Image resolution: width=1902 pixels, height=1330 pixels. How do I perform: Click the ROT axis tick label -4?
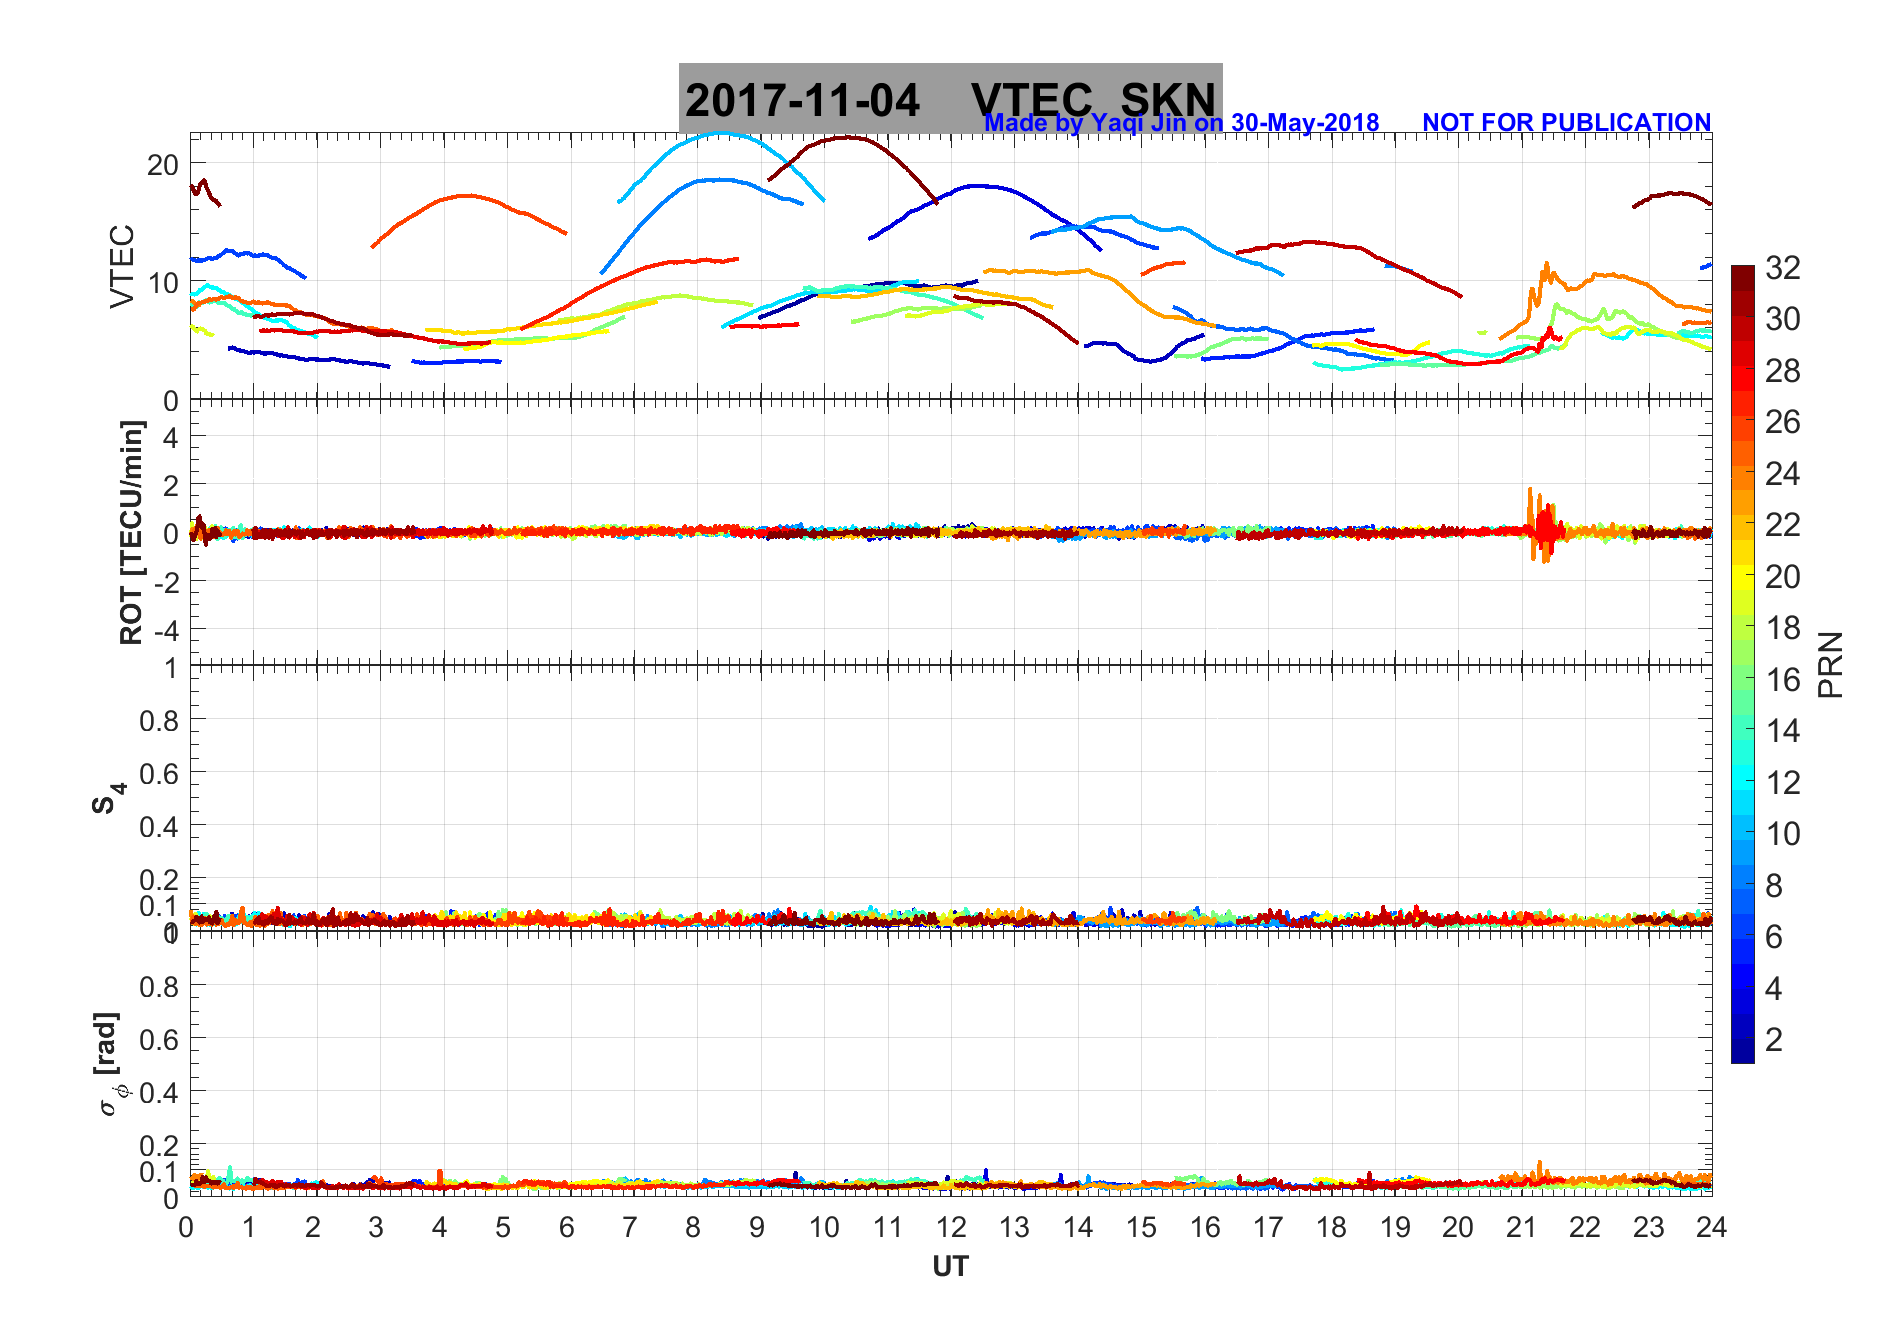click(168, 631)
